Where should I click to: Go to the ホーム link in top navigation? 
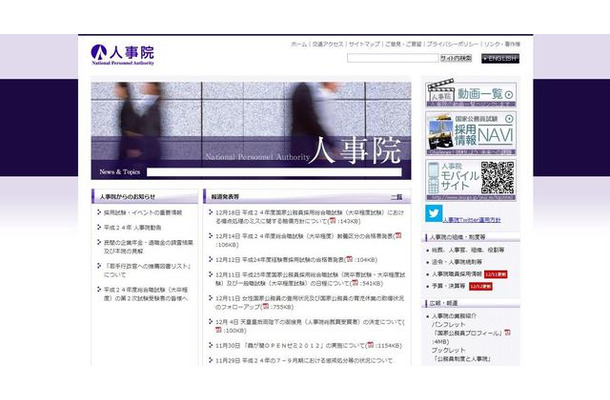[299, 44]
